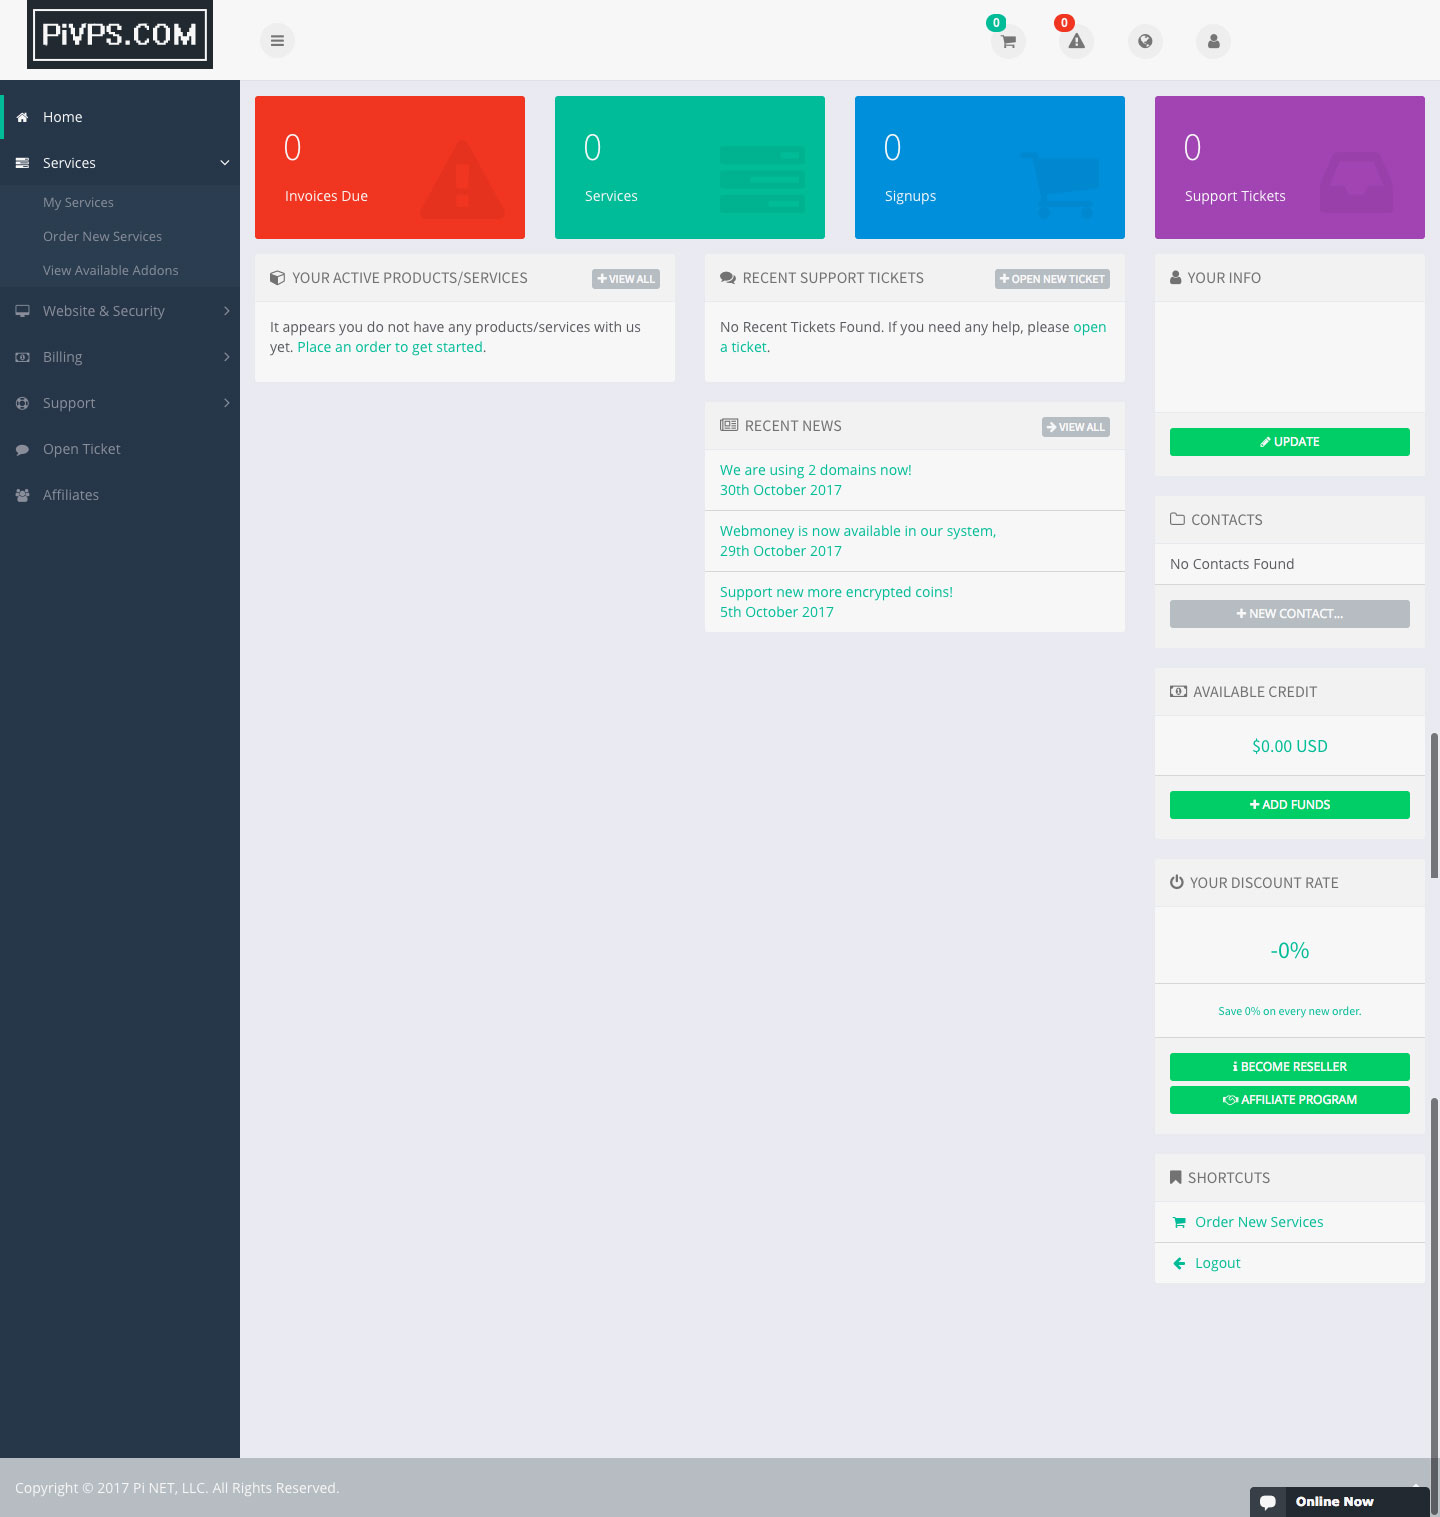Click the -0% discount rate value
1440x1517 pixels.
1290,950
